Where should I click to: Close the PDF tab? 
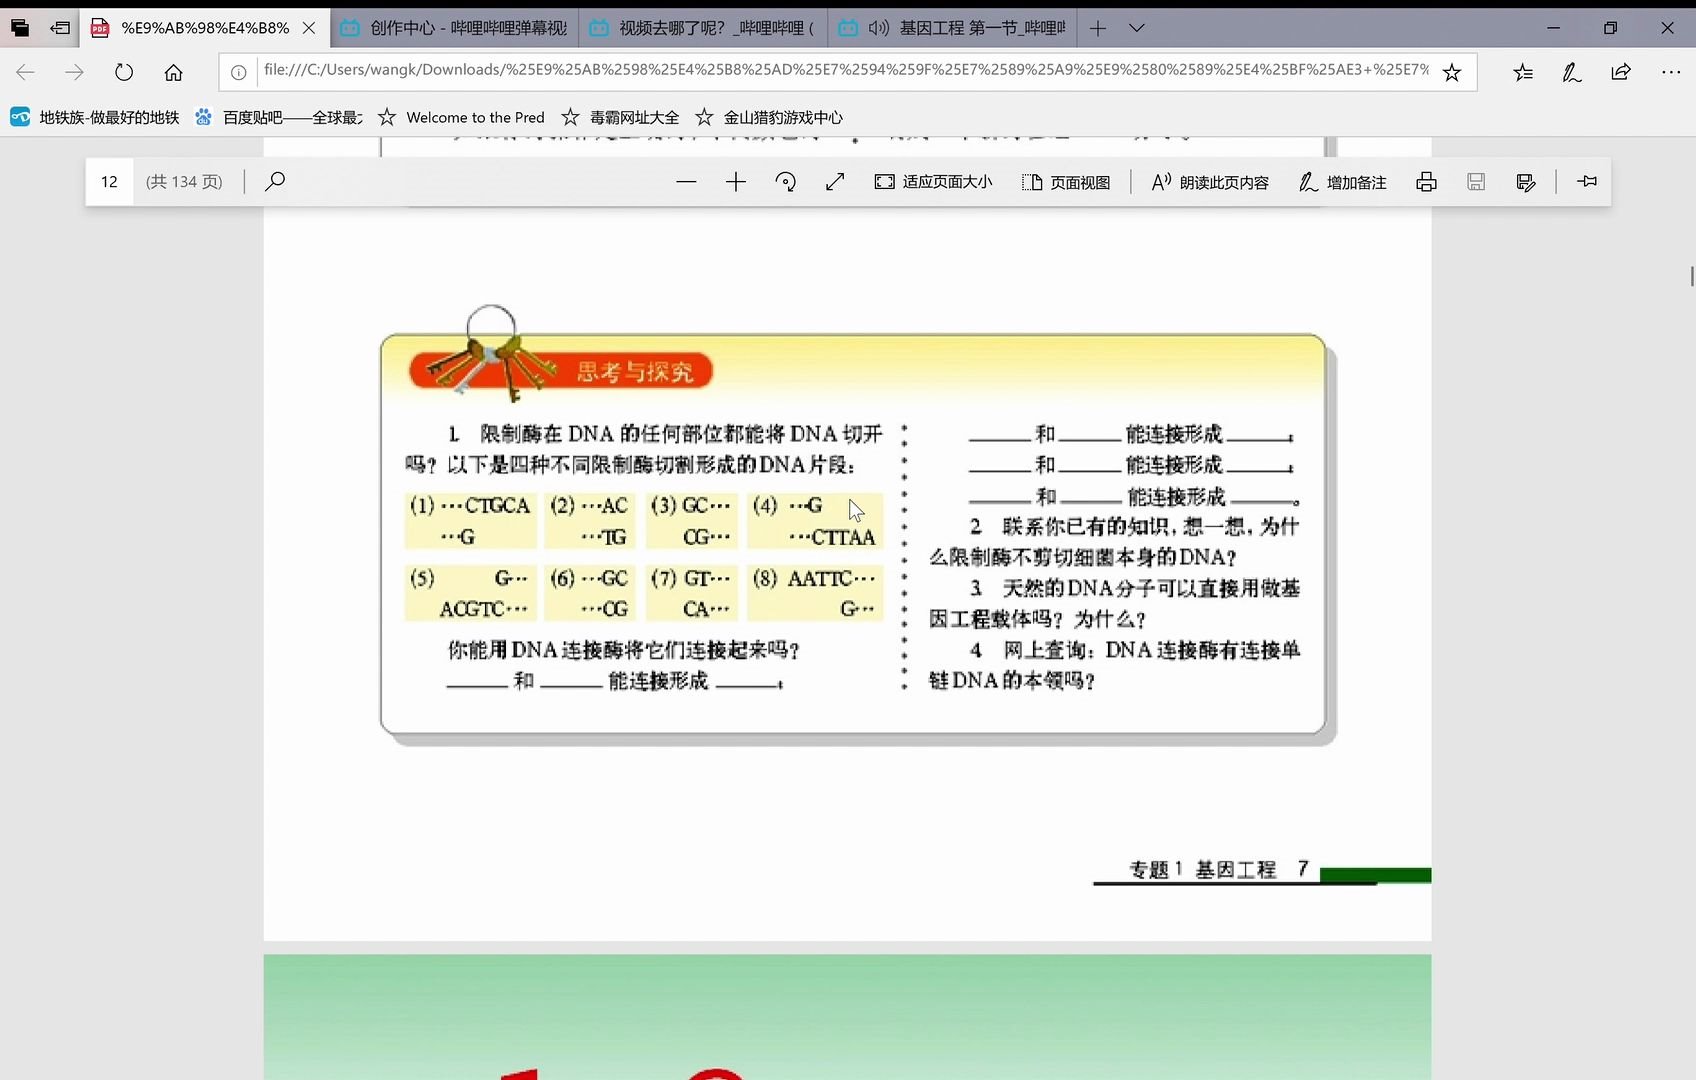309,28
